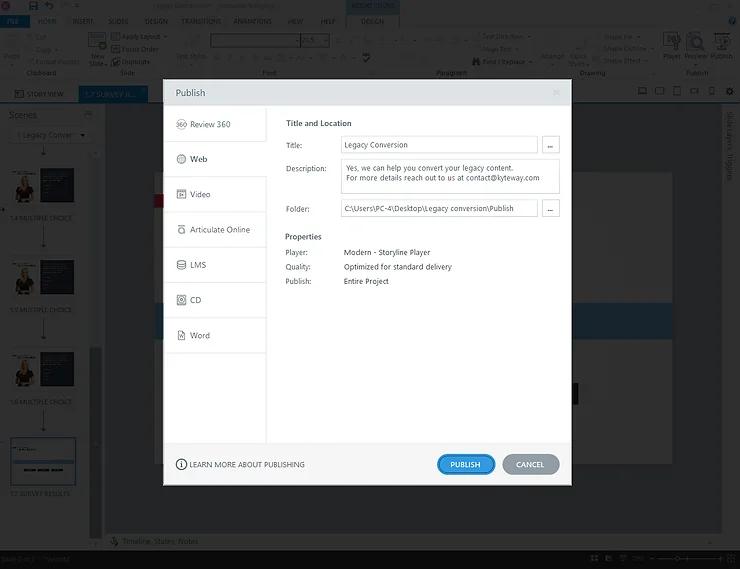Open the INSERT ribbon tab
This screenshot has height=569, width=740.
pos(83,21)
